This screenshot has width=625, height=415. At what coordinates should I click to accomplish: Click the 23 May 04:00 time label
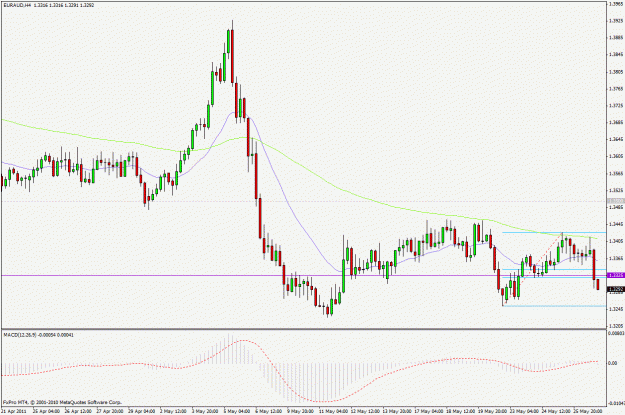click(524, 411)
